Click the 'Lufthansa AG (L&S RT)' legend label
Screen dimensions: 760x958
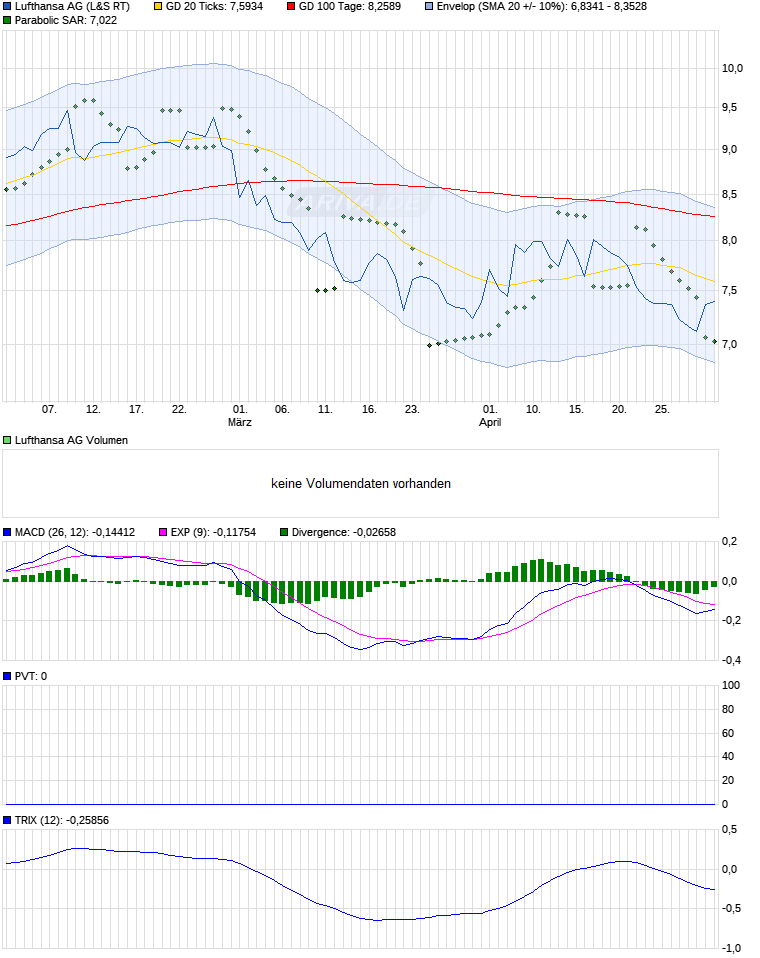(72, 7)
